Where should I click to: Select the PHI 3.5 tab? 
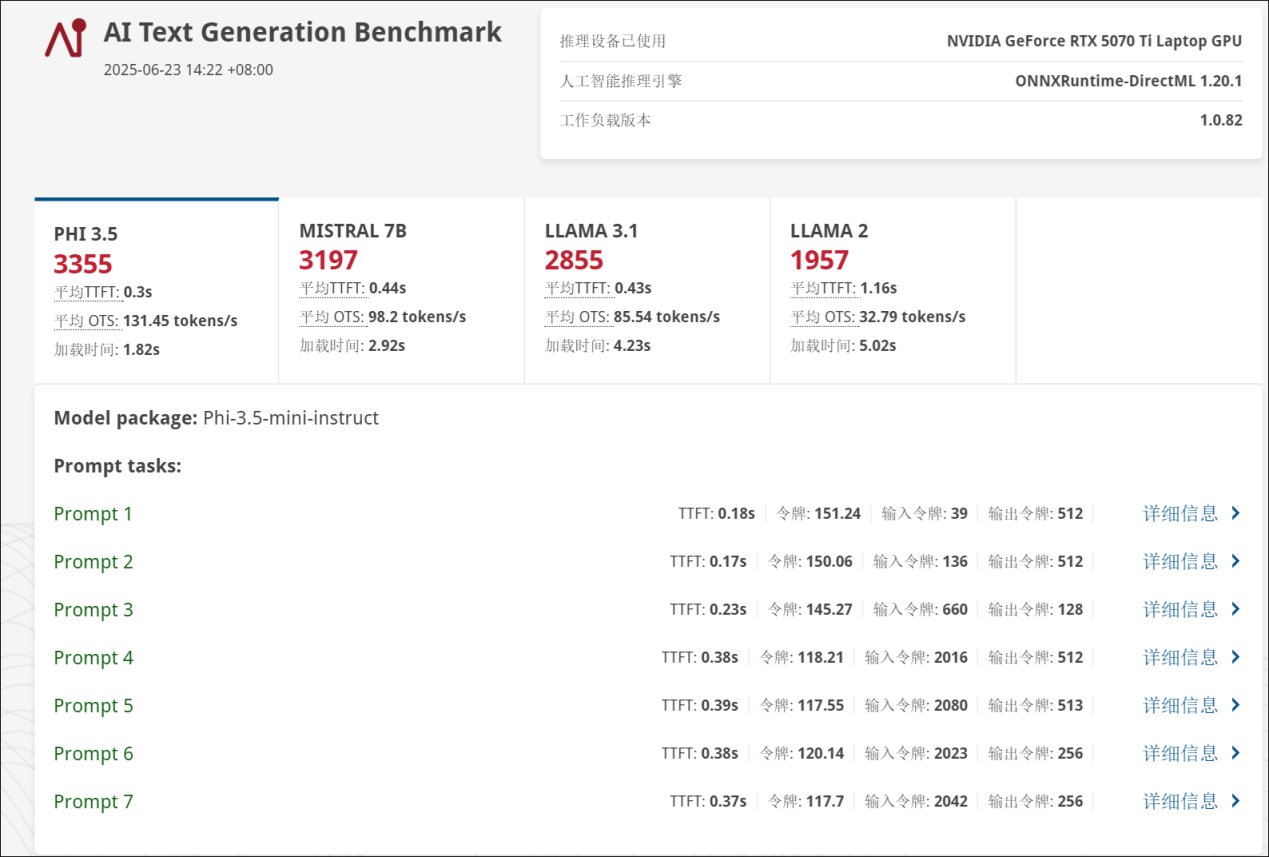pos(156,290)
